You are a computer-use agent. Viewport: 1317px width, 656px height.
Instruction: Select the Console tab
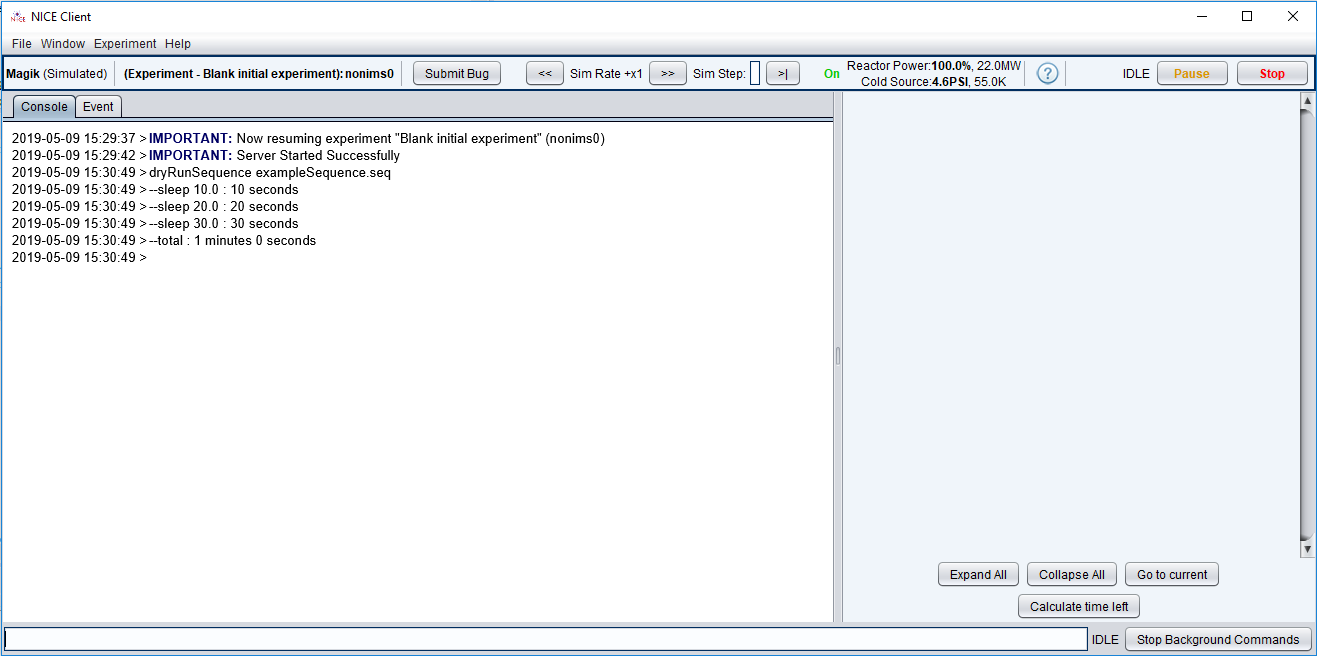[x=44, y=107]
